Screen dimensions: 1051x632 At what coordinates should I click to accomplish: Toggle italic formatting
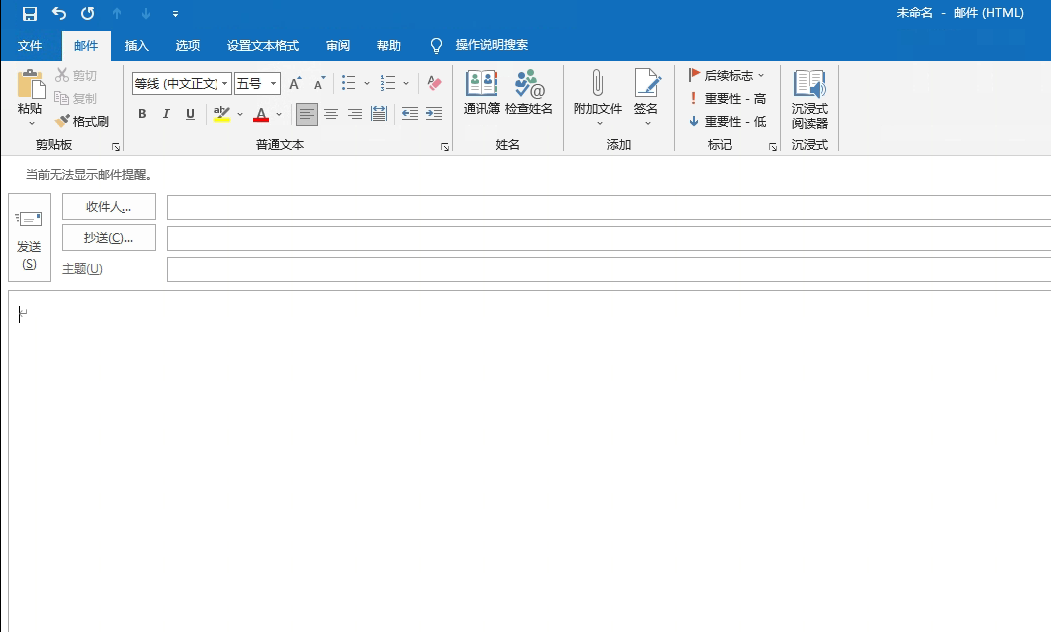pos(165,114)
